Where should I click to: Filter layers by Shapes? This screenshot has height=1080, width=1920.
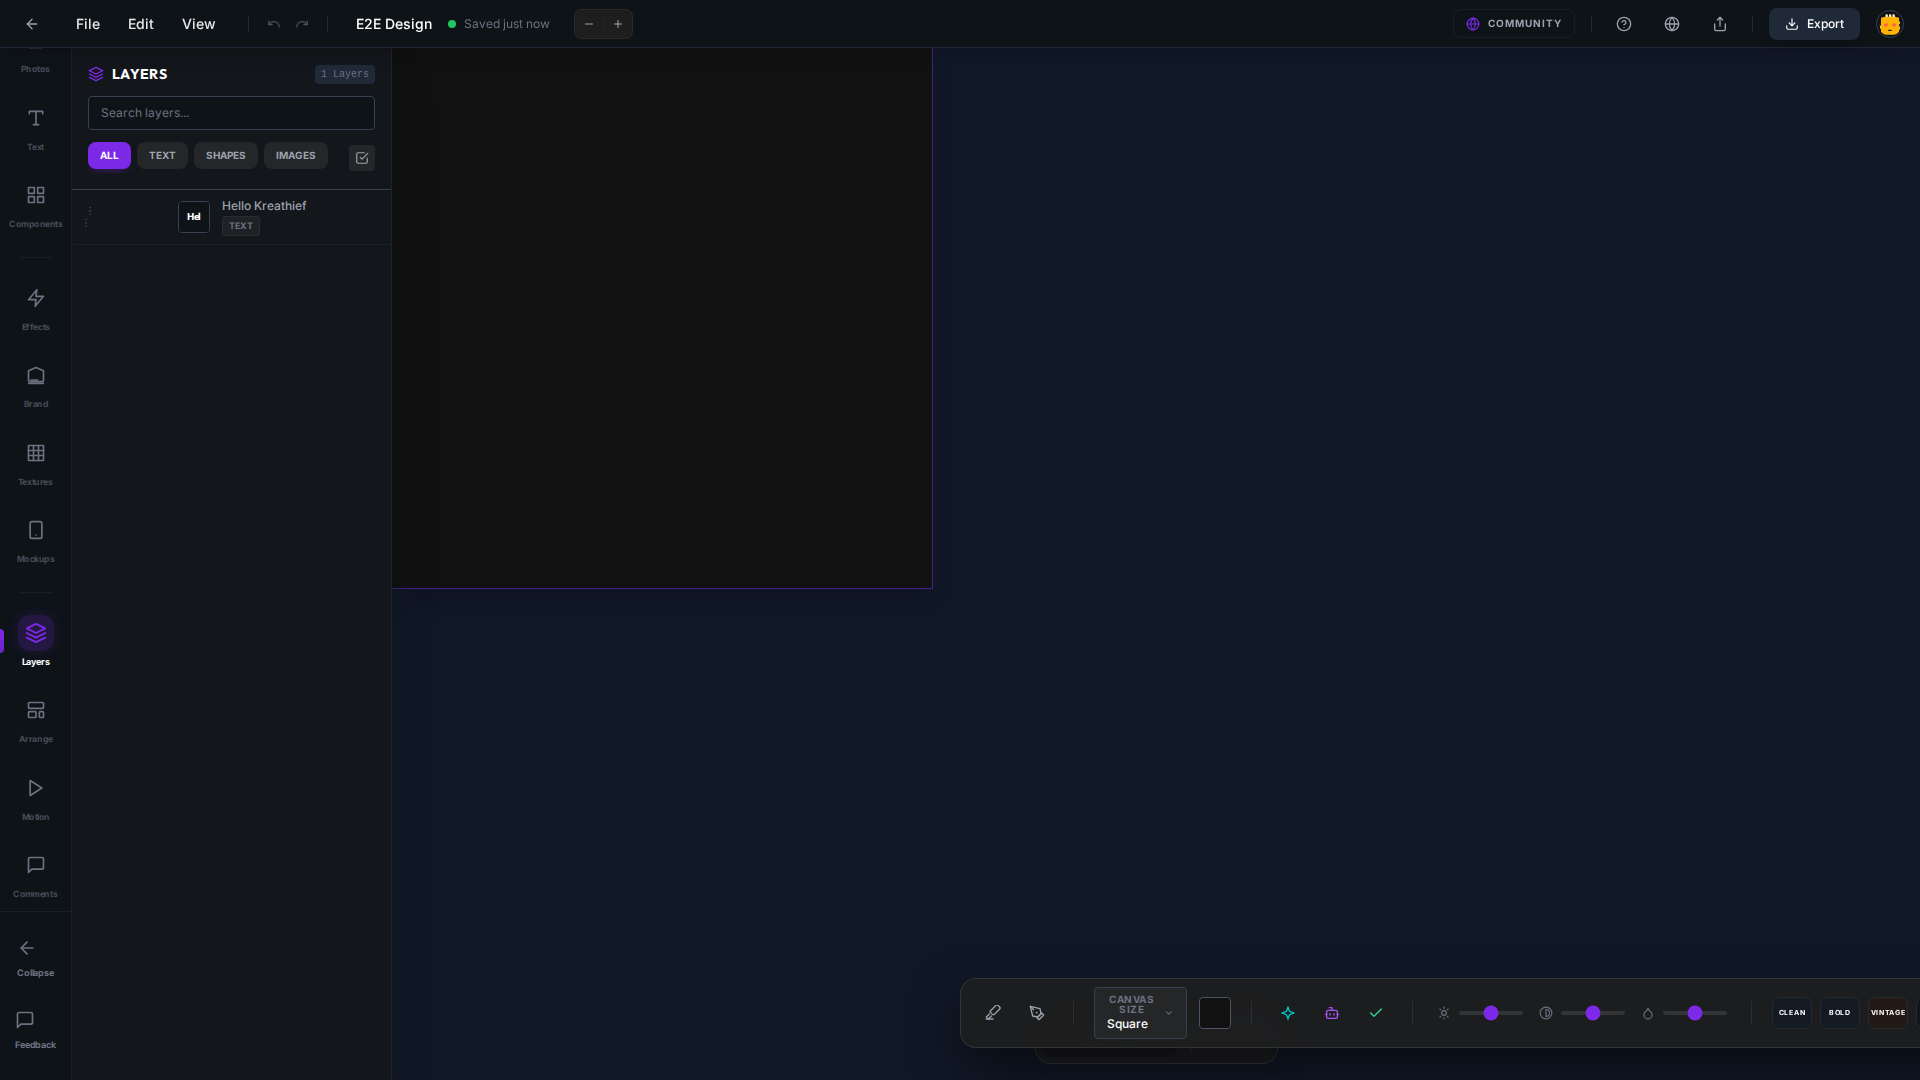click(226, 155)
